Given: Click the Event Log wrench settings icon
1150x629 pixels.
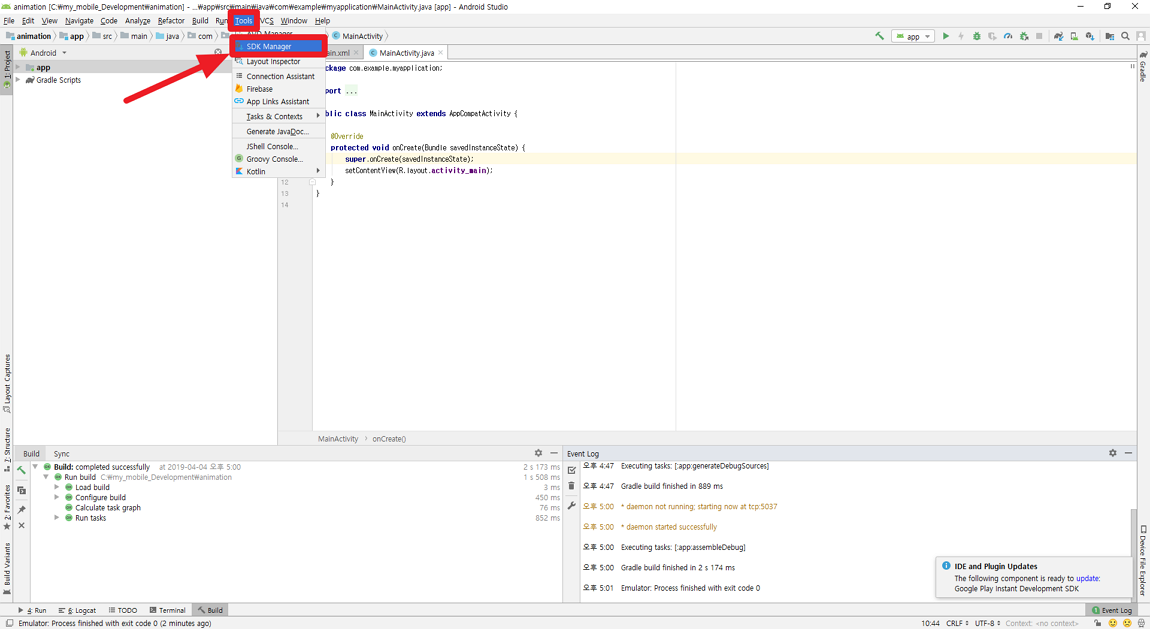Looking at the screenshot, I should tap(571, 505).
